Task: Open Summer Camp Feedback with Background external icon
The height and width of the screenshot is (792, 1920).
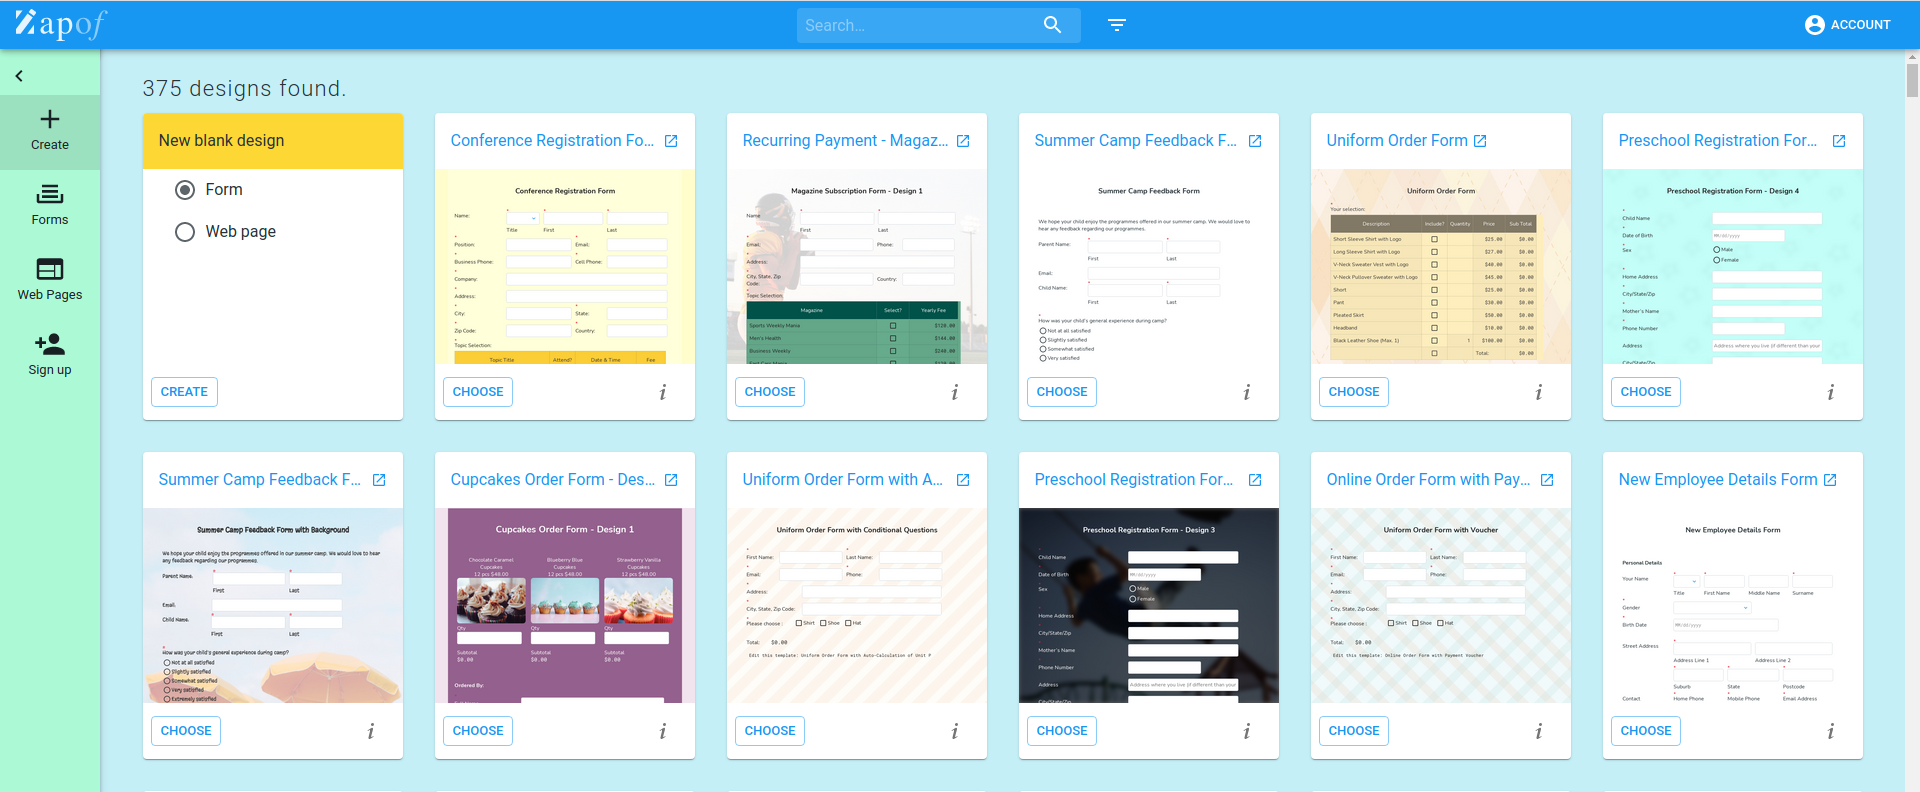Action: (379, 480)
